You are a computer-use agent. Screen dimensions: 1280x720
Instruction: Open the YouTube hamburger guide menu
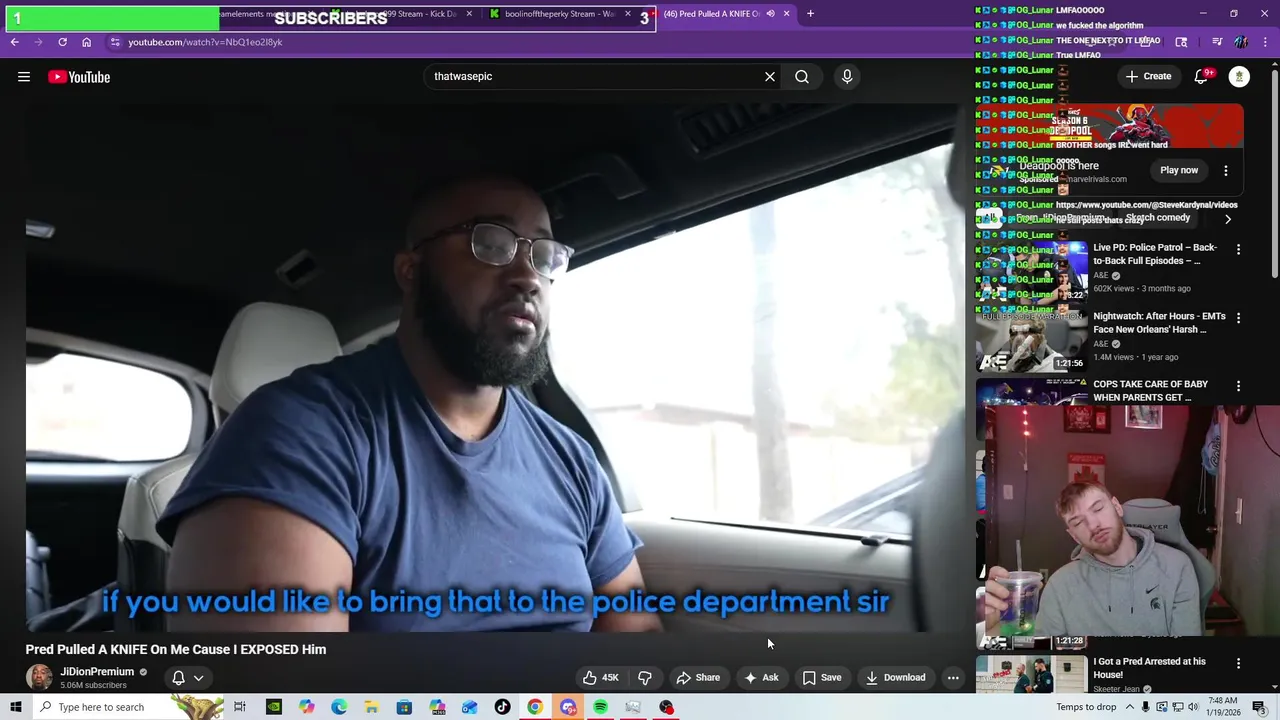coord(24,77)
